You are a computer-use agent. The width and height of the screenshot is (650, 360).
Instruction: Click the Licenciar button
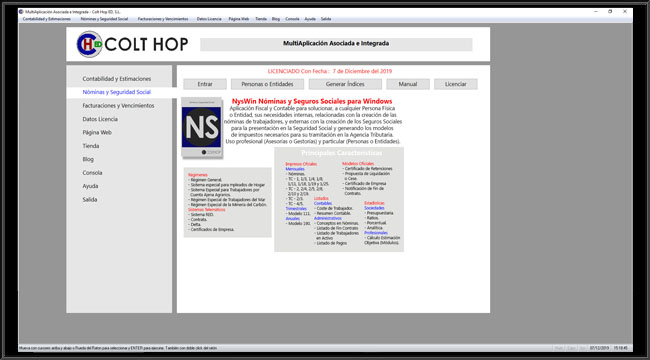click(456, 84)
